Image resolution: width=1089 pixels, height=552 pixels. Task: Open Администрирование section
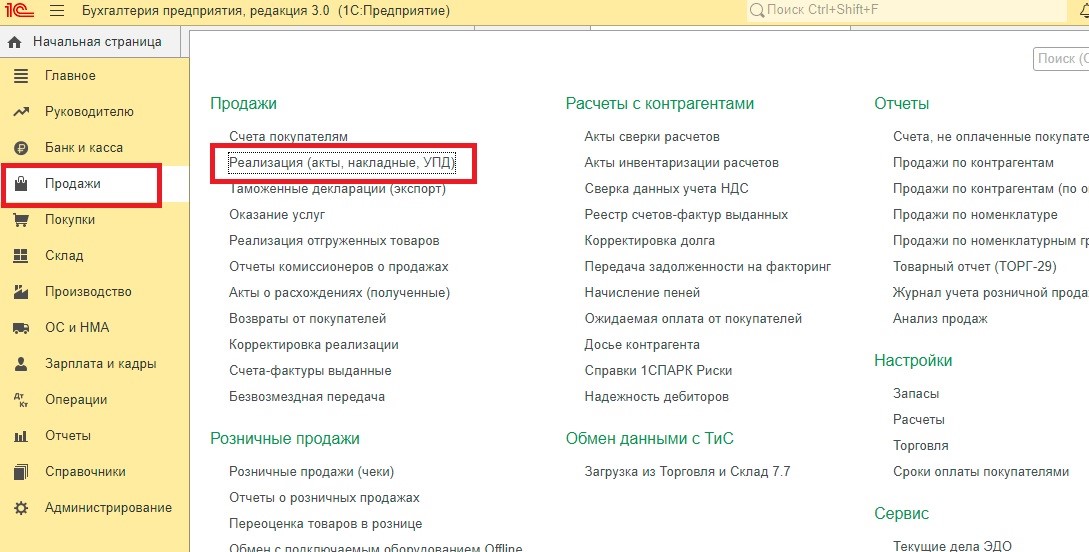coord(108,508)
